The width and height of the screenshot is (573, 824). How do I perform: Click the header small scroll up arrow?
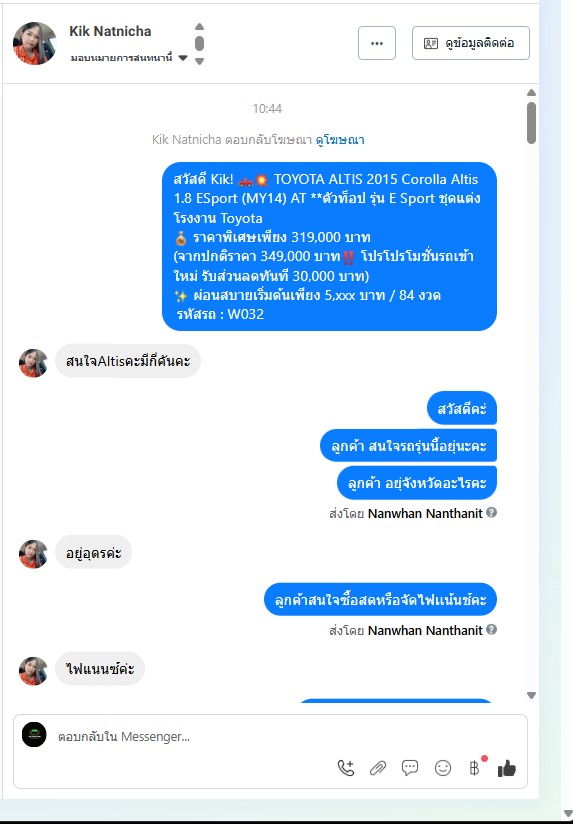click(x=199, y=26)
